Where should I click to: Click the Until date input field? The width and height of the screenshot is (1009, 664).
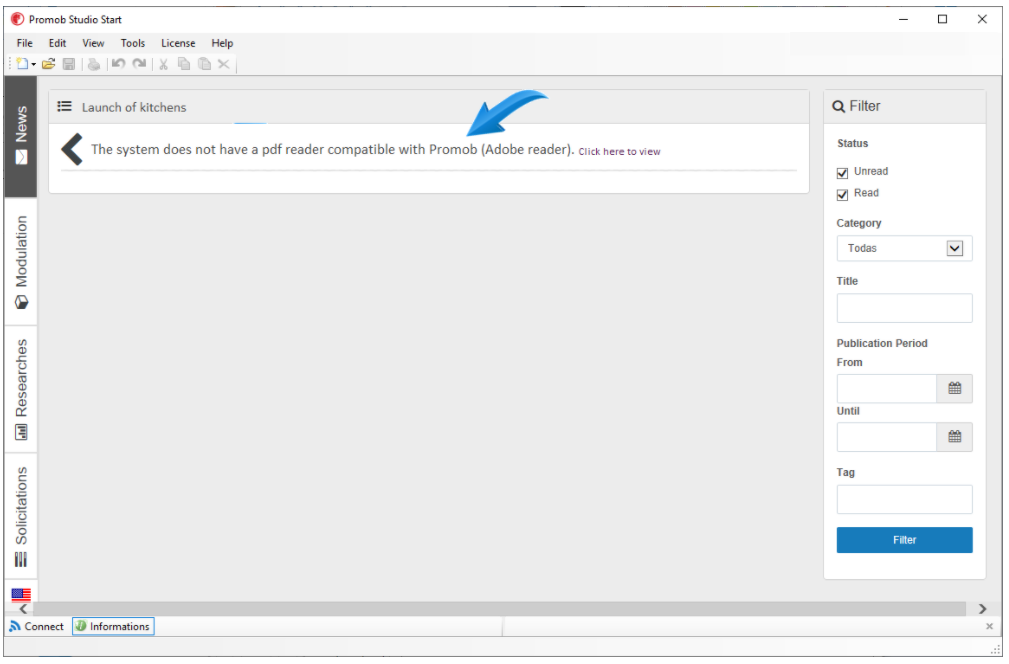click(886, 437)
